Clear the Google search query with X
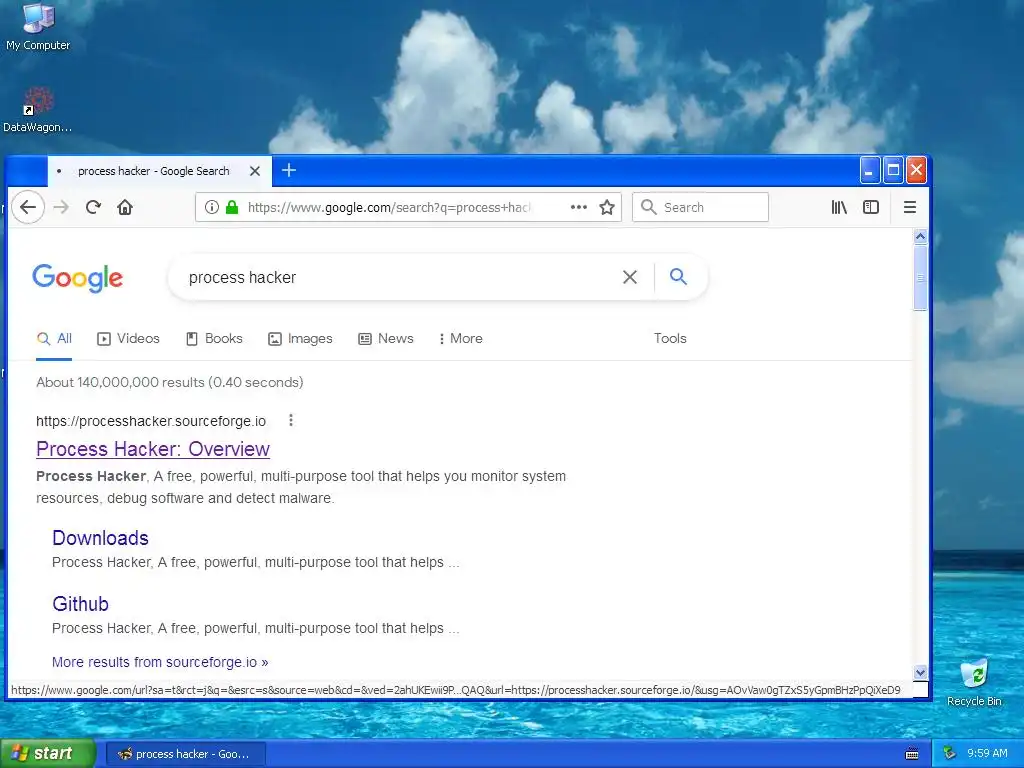1024x768 pixels. 630,278
